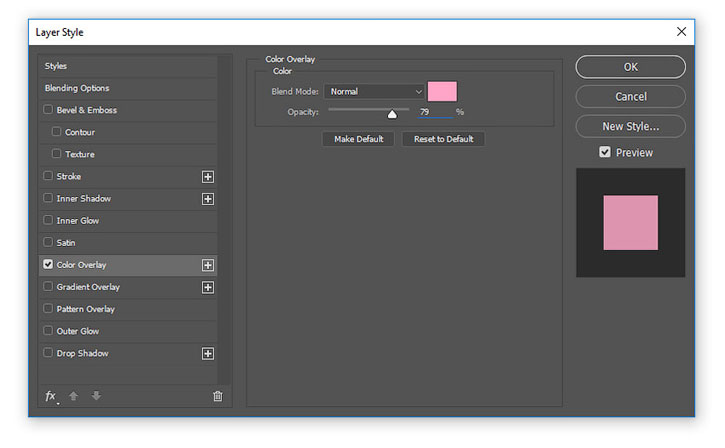Enable the Texture checkbox
Image resolution: width=725 pixels, height=448 pixels.
pos(56,153)
